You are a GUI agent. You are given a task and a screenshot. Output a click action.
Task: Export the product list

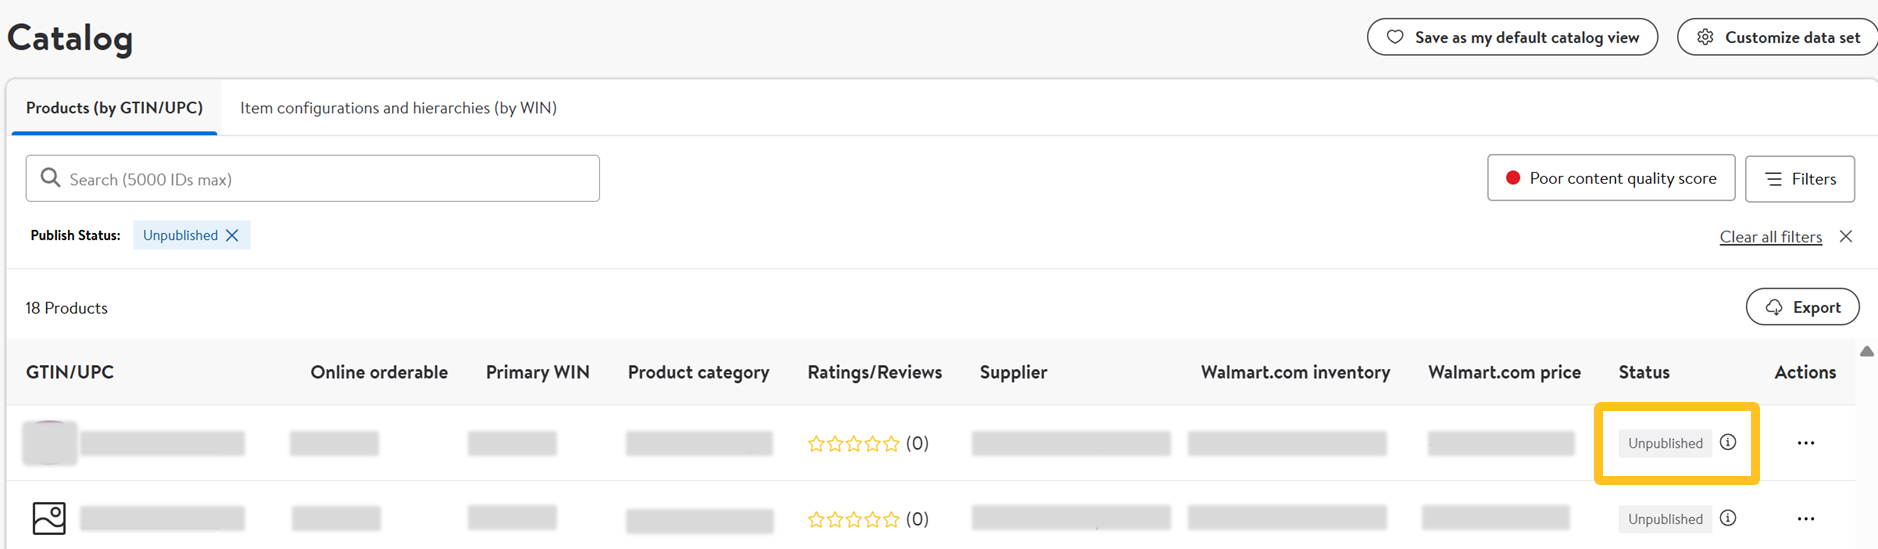[x=1802, y=307]
